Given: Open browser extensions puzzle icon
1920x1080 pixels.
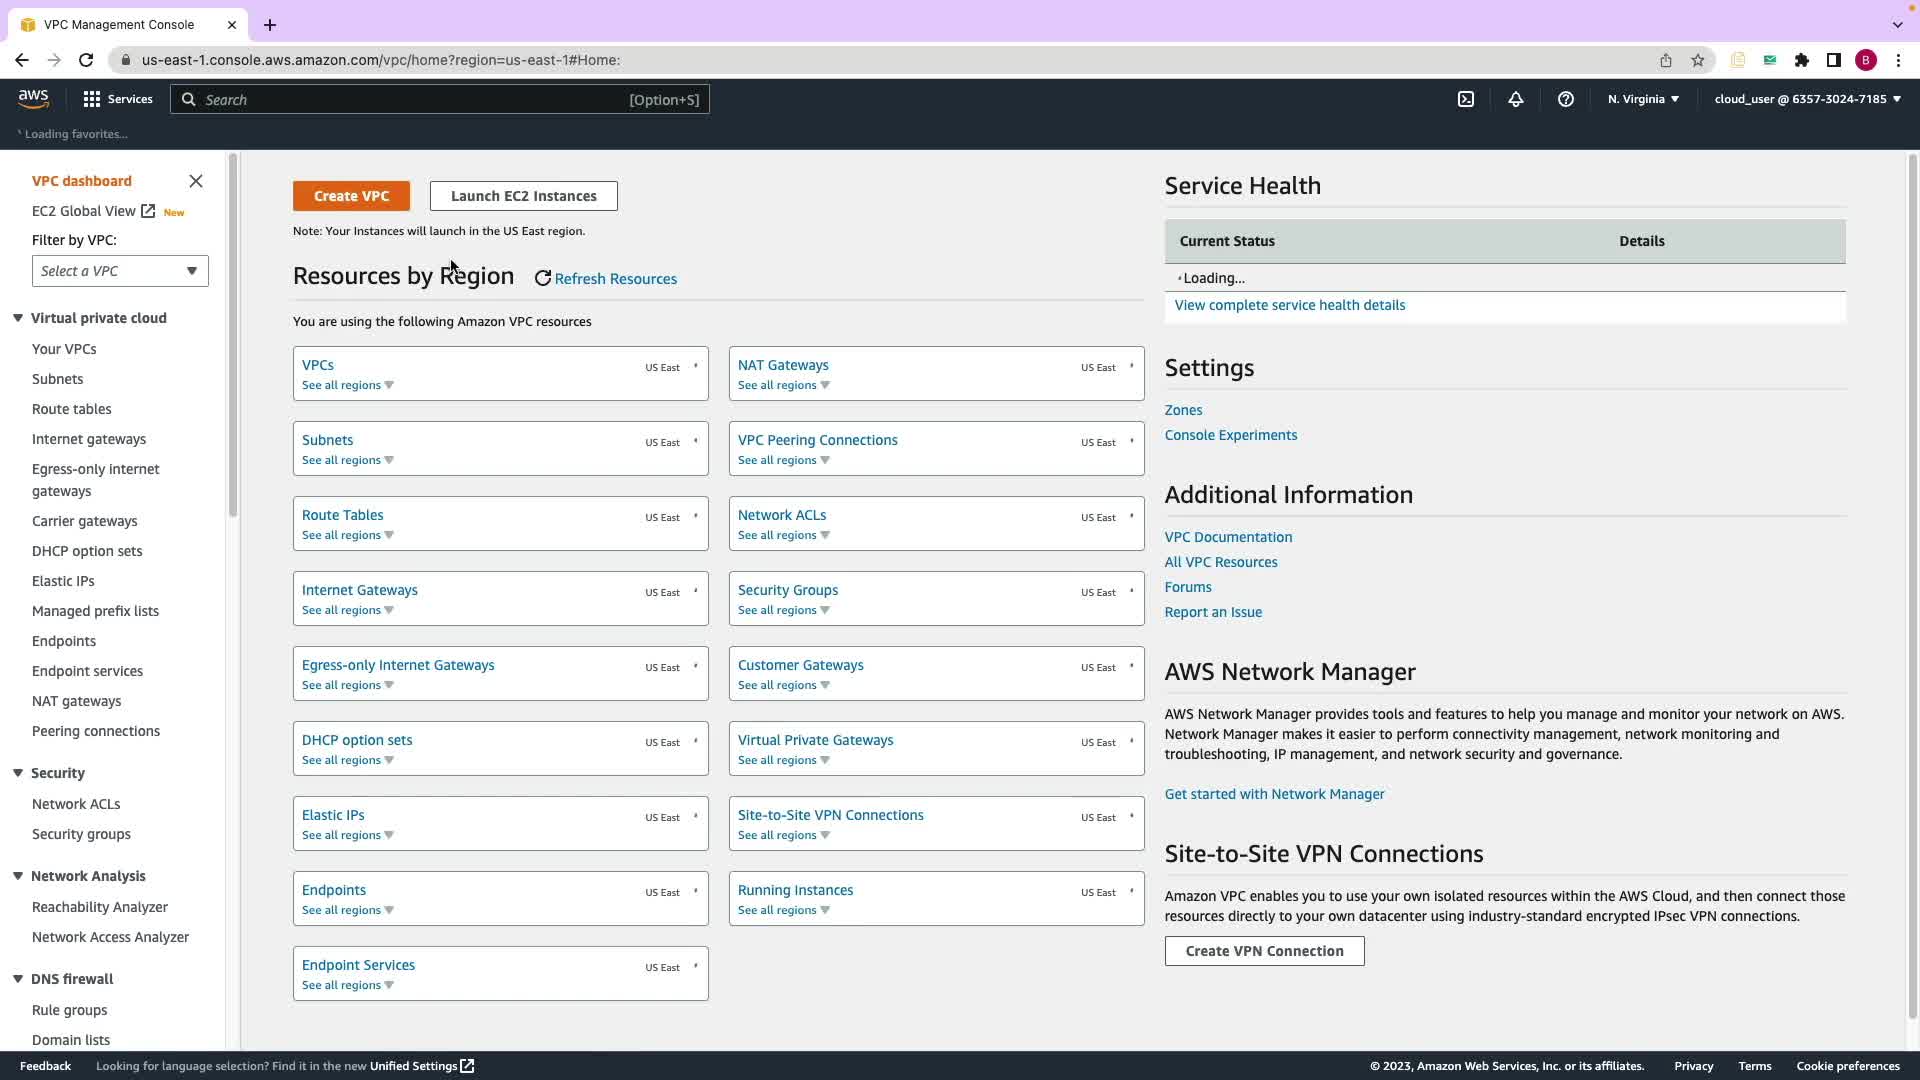Looking at the screenshot, I should click(x=1802, y=60).
